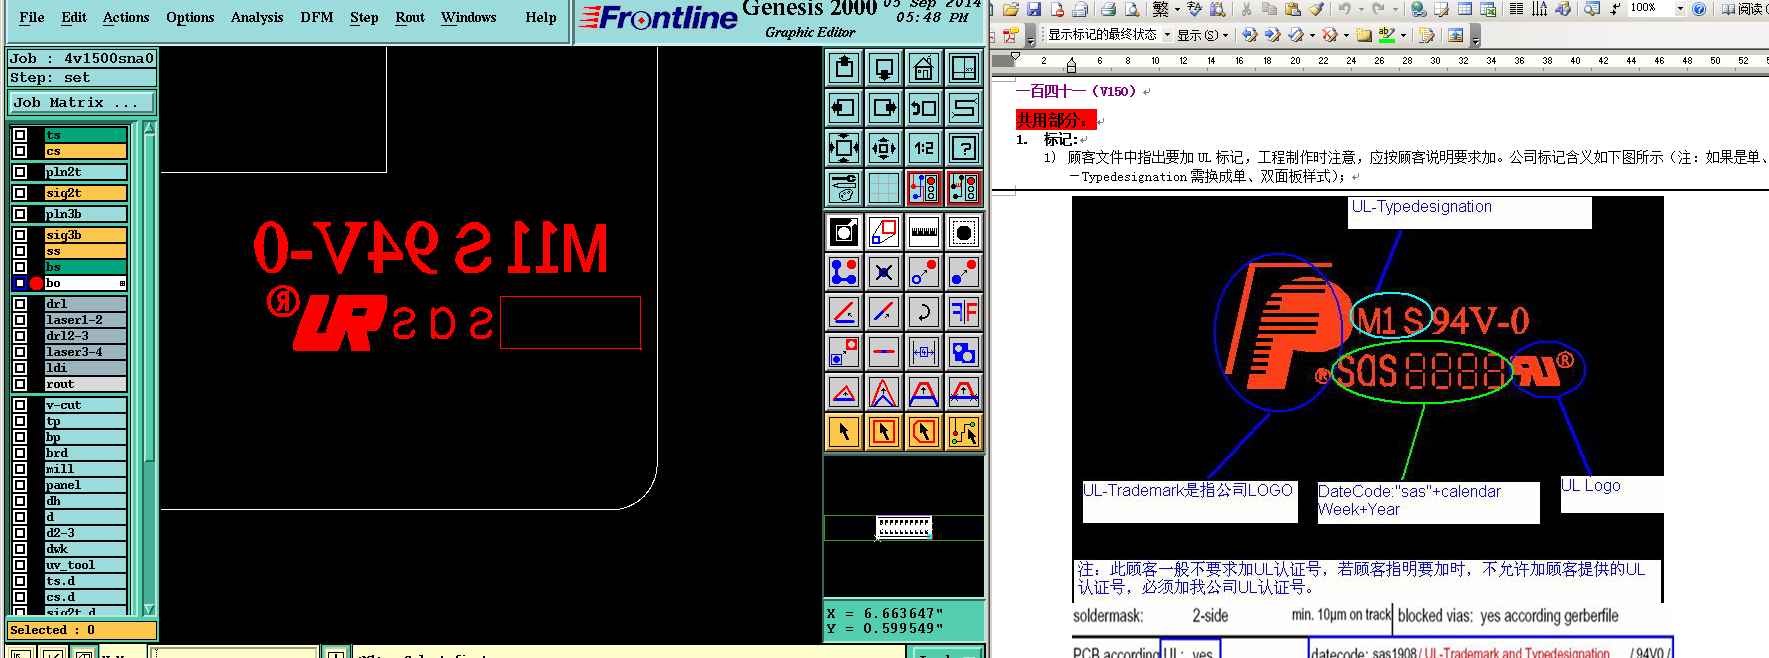This screenshot has height=658, width=1769.
Task: Open the reject change dropdown arrow
Action: click(1346, 35)
